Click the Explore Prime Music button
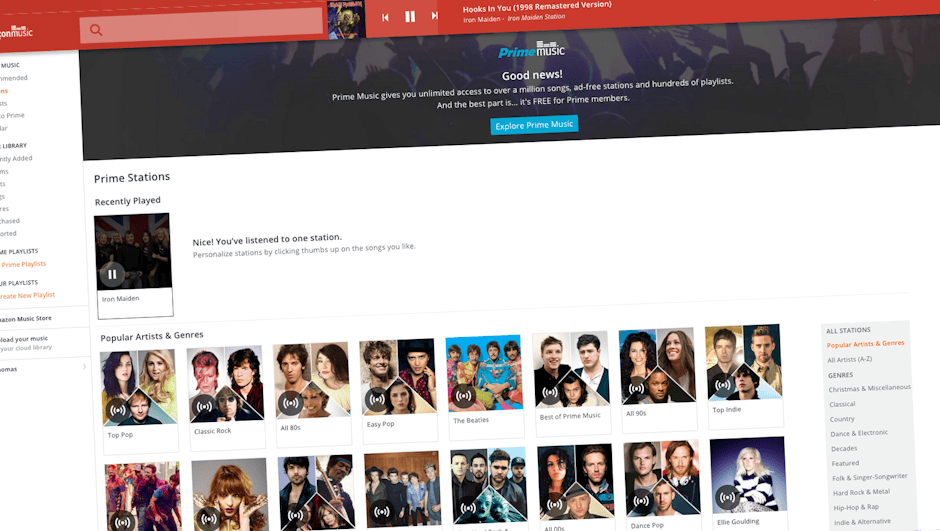940x531 pixels. [534, 125]
